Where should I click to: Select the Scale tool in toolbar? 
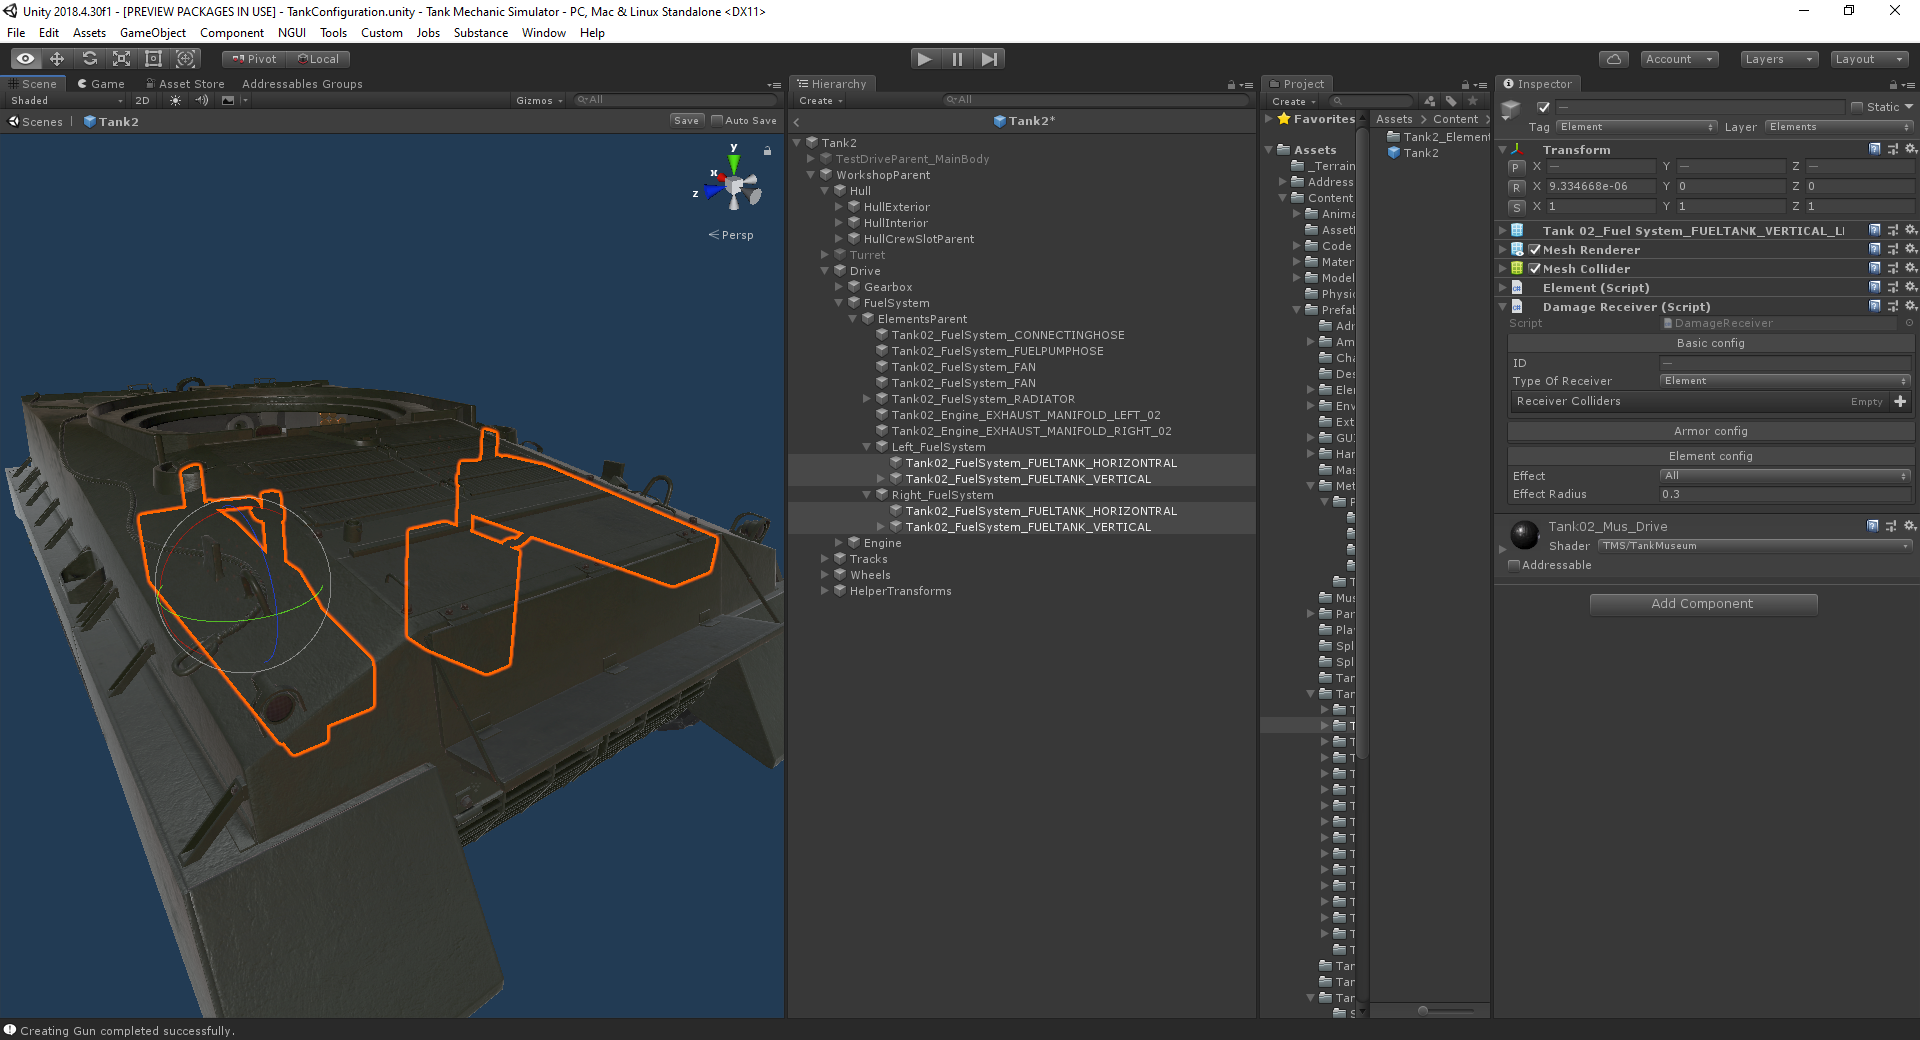tap(122, 59)
